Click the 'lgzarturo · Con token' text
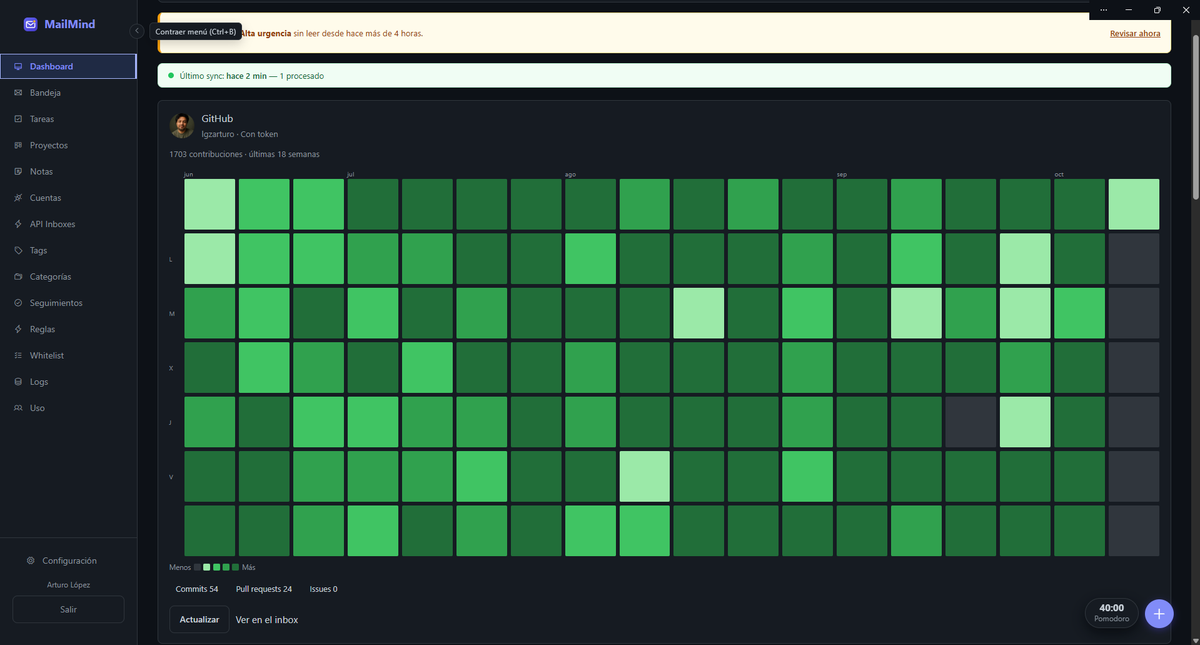The width and height of the screenshot is (1200, 645). click(240, 134)
